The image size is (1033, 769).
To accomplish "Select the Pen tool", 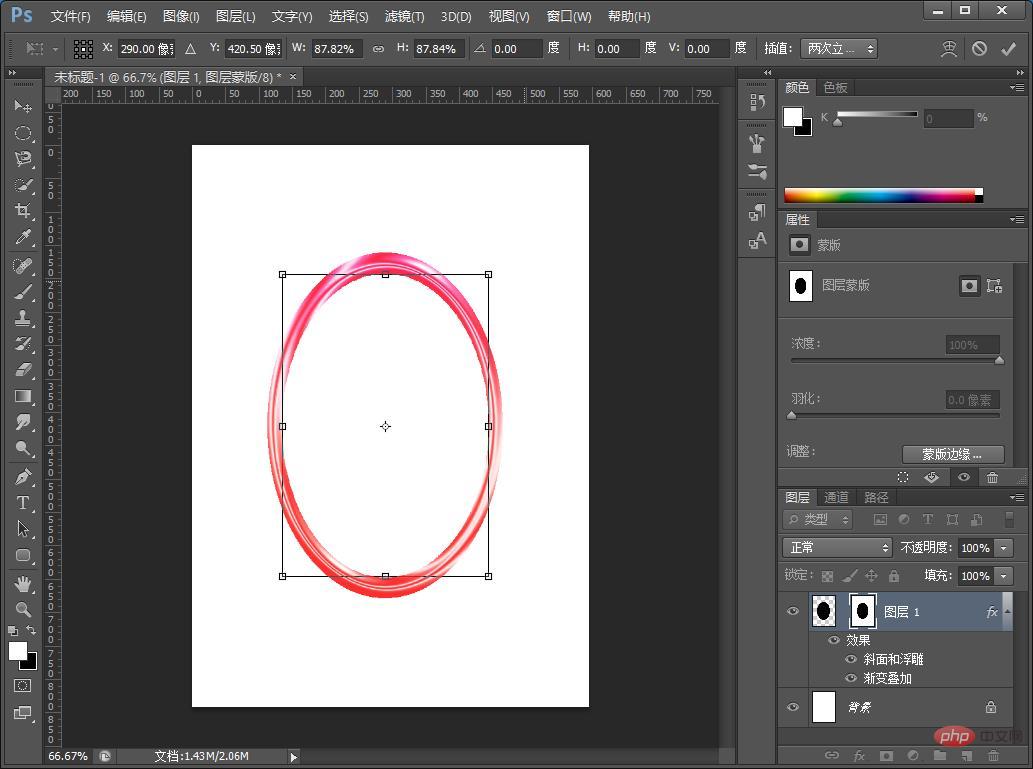I will [23, 476].
